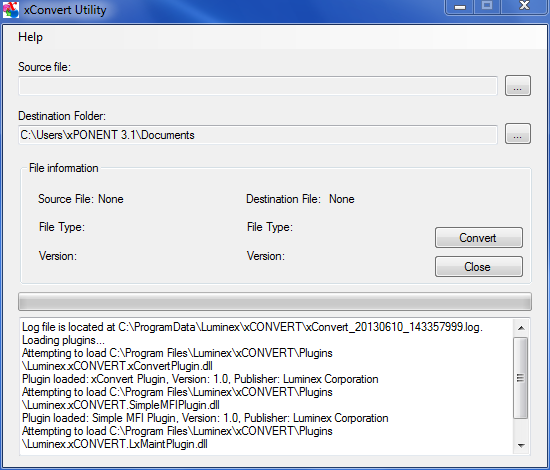Click the 'Source file:' label
This screenshot has height=470, width=550.
(45, 67)
